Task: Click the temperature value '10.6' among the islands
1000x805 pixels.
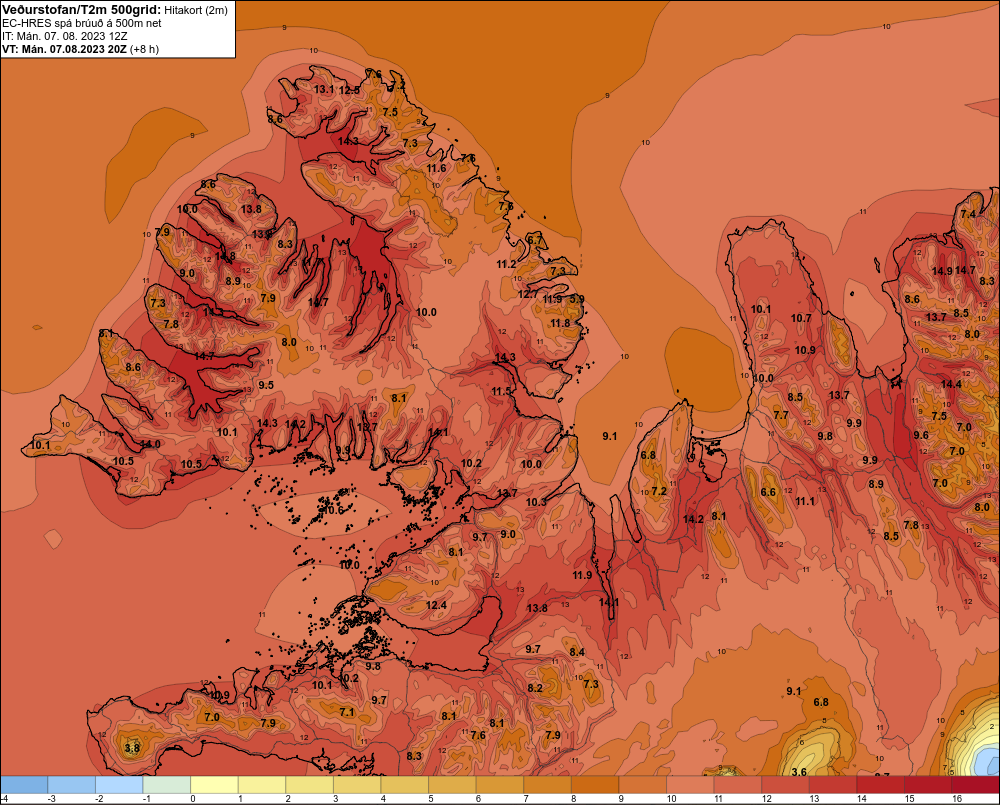Action: pyautogui.click(x=333, y=510)
